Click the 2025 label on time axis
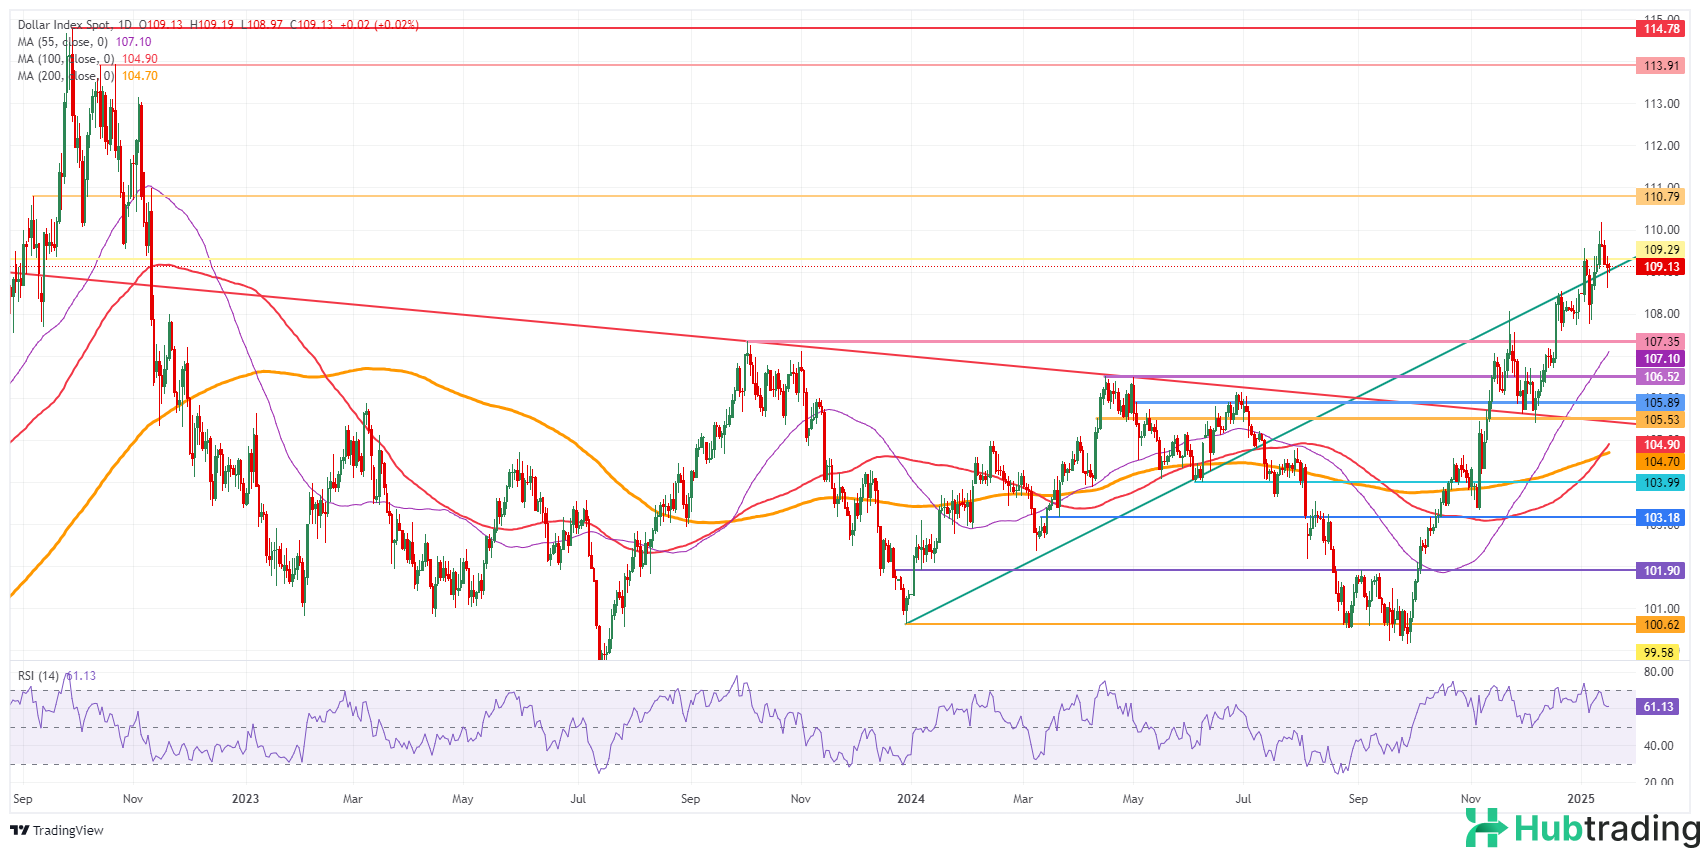Viewport: 1700px width, 848px height. point(1581,799)
